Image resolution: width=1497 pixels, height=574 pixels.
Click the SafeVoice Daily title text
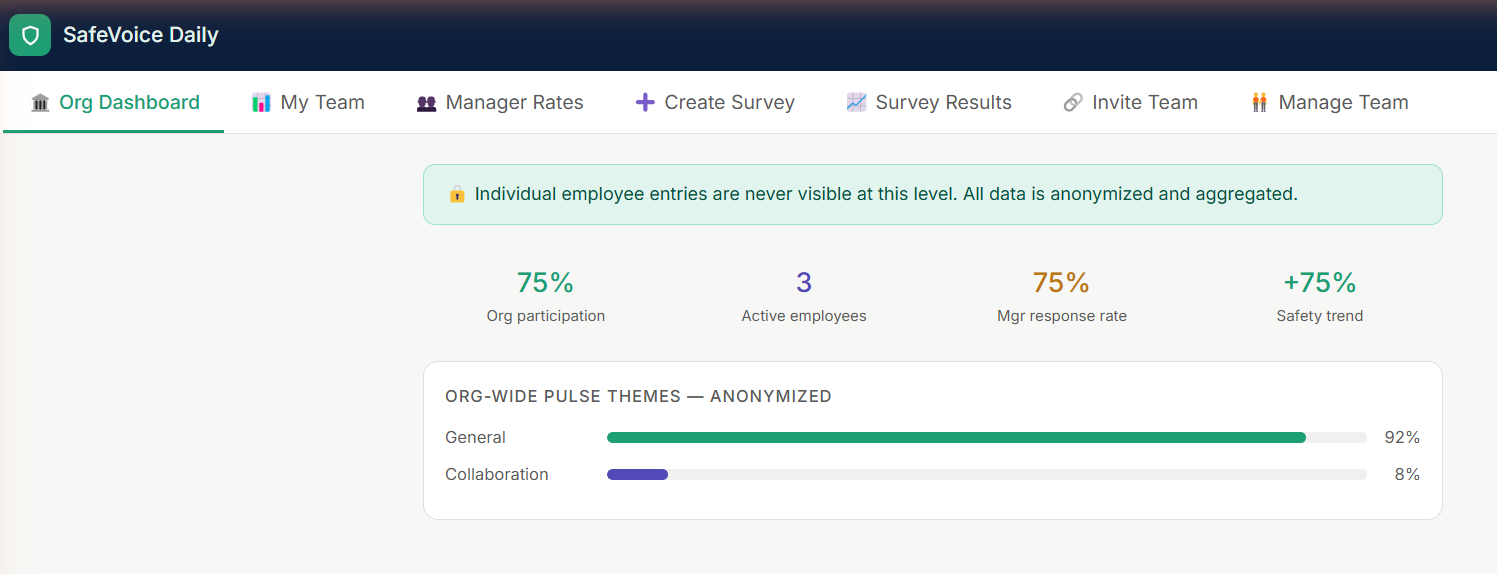coord(141,35)
